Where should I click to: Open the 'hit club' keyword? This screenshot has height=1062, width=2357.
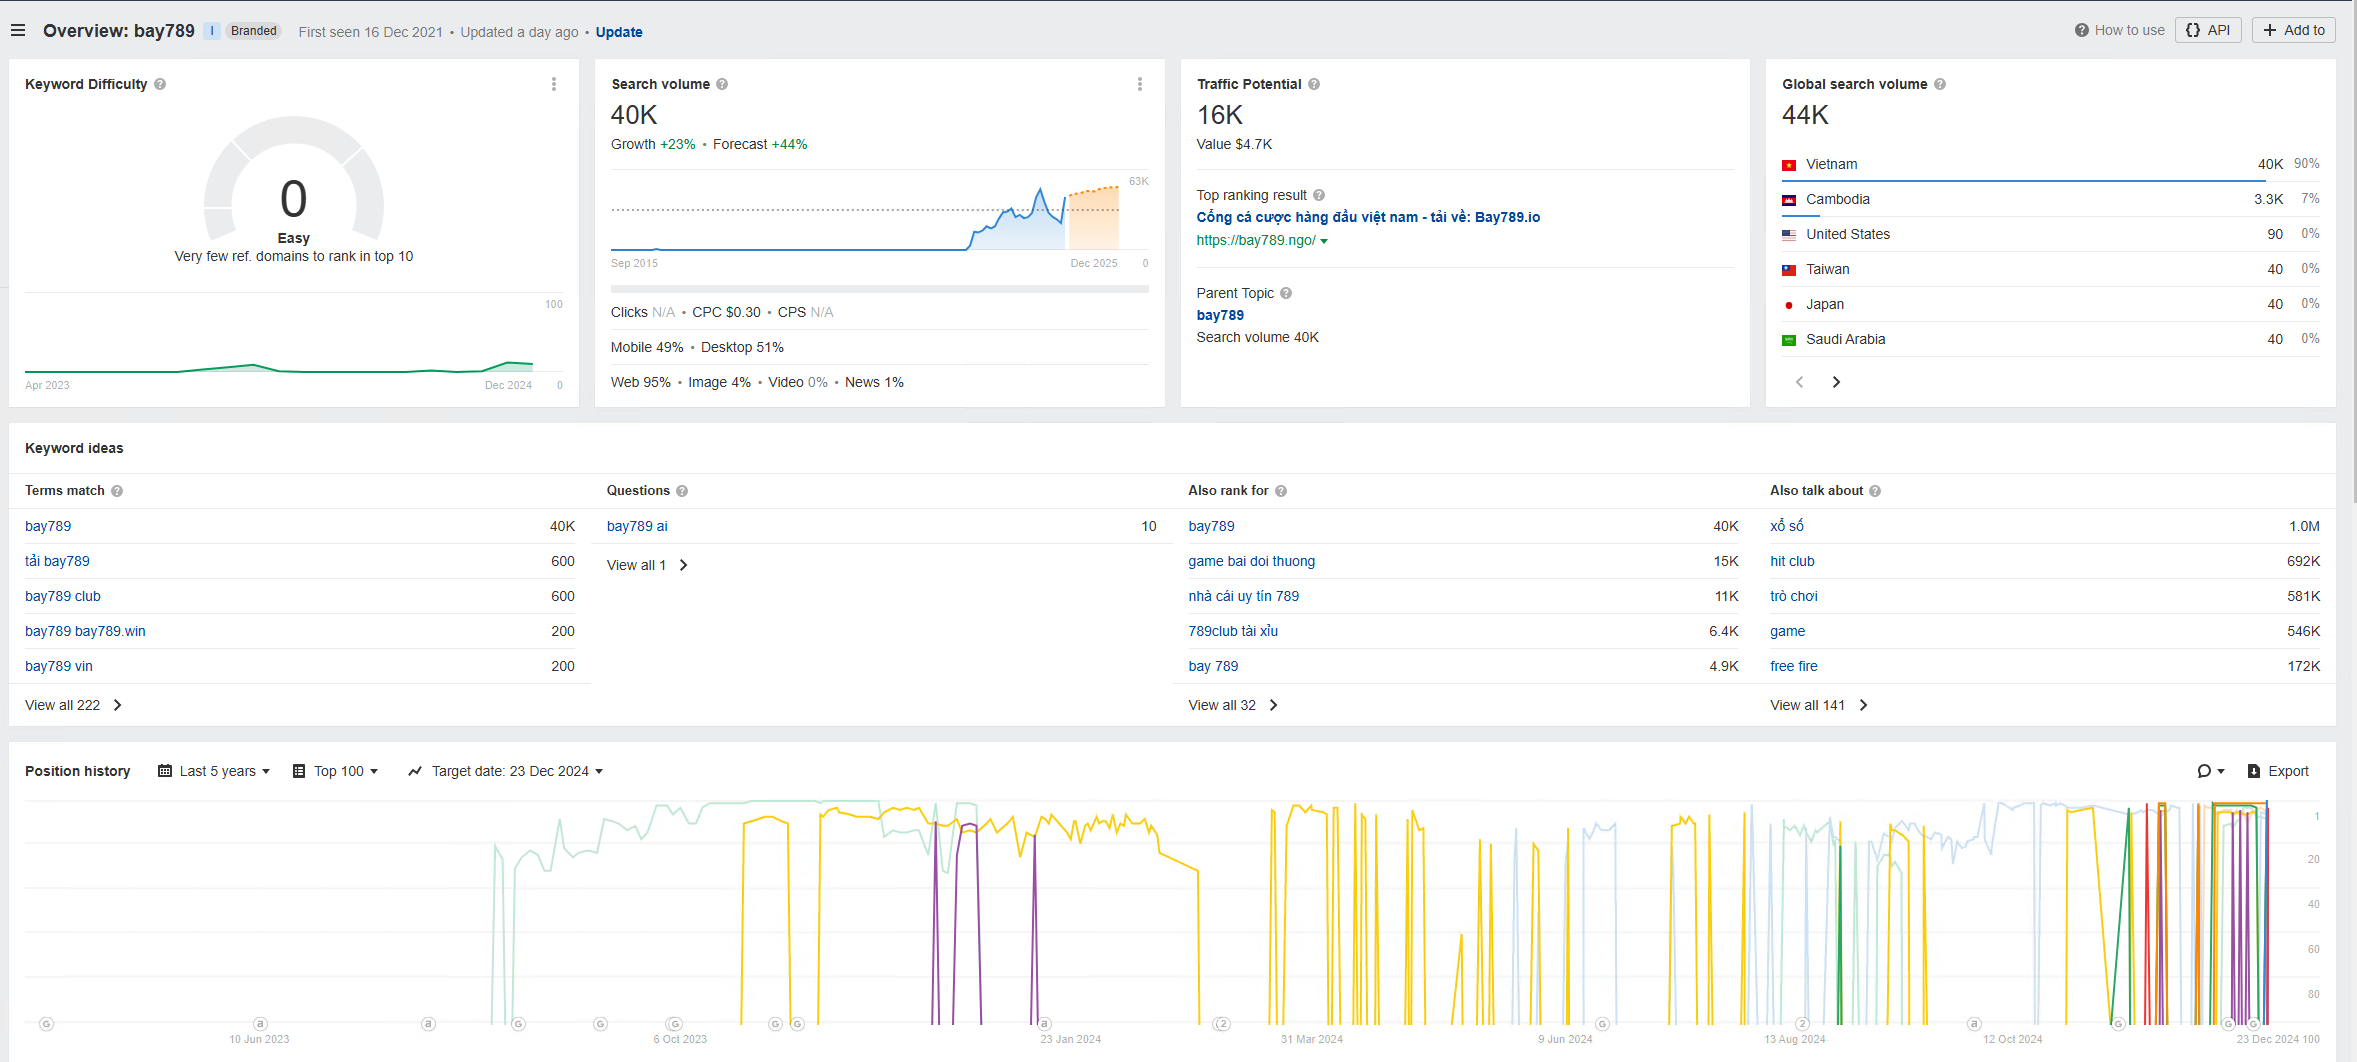tap(1792, 561)
